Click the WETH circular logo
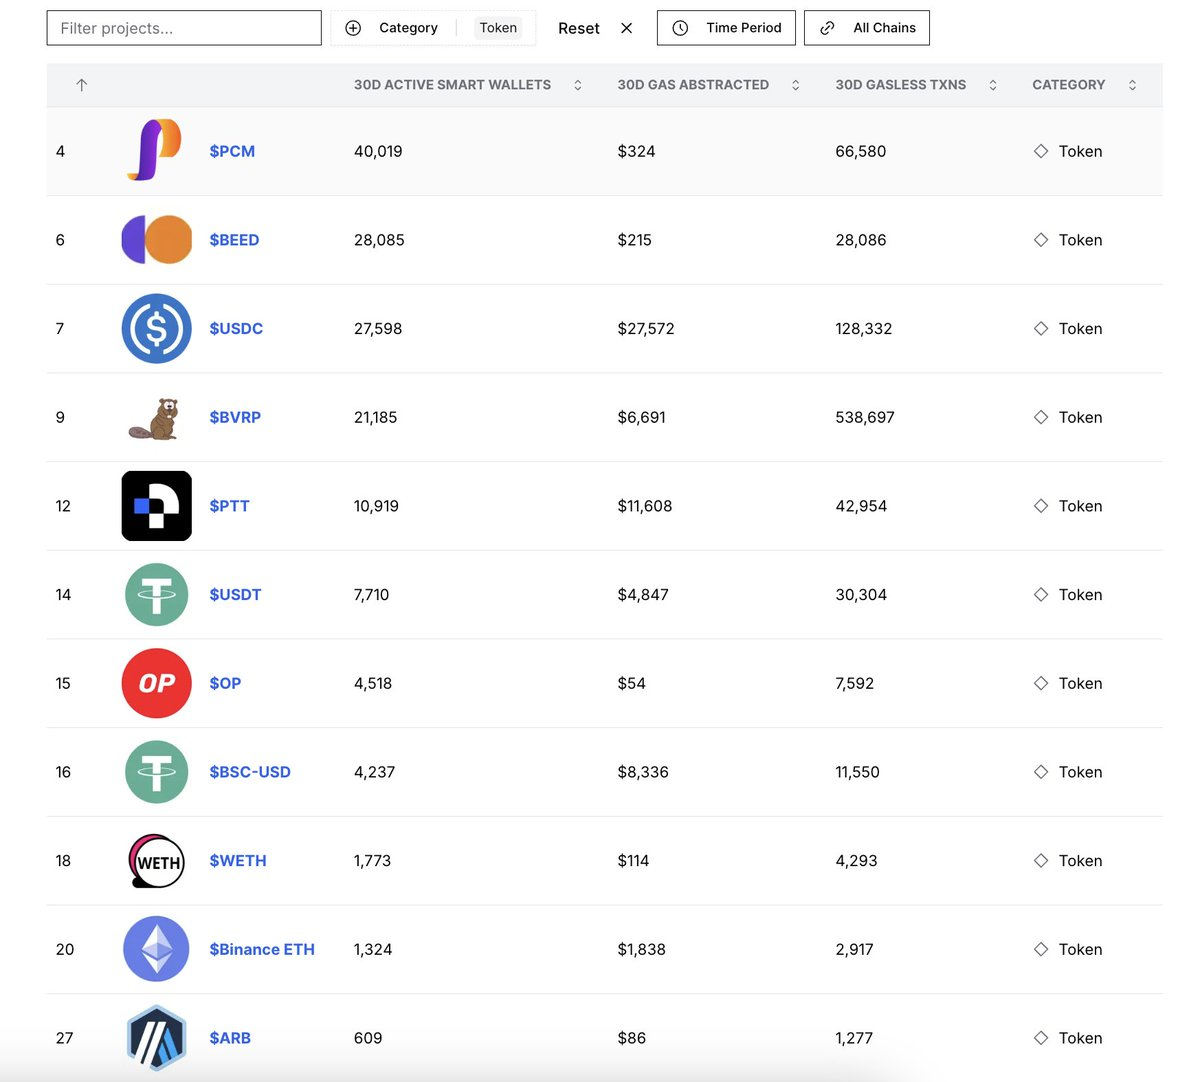This screenshot has height=1082, width=1200. [157, 861]
